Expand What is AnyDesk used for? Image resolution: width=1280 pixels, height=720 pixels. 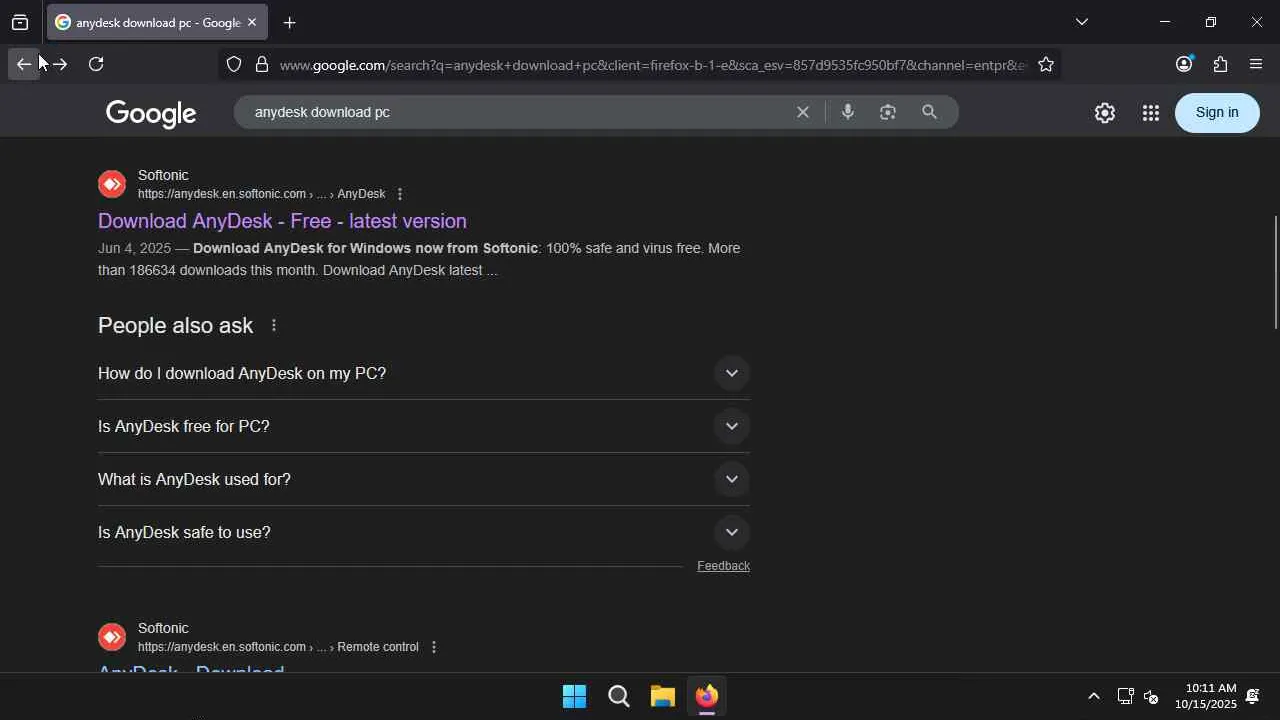(424, 479)
